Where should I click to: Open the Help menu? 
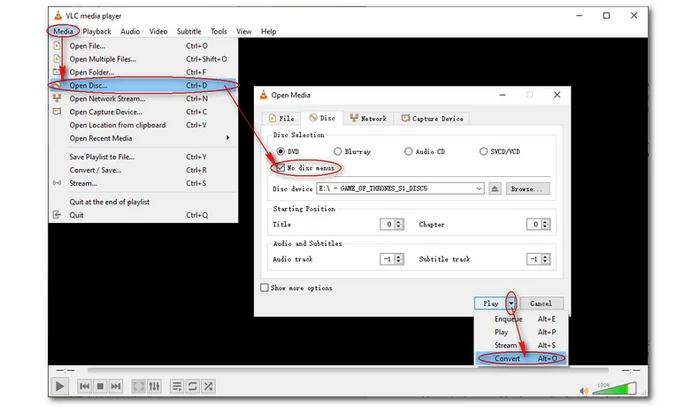tap(268, 31)
